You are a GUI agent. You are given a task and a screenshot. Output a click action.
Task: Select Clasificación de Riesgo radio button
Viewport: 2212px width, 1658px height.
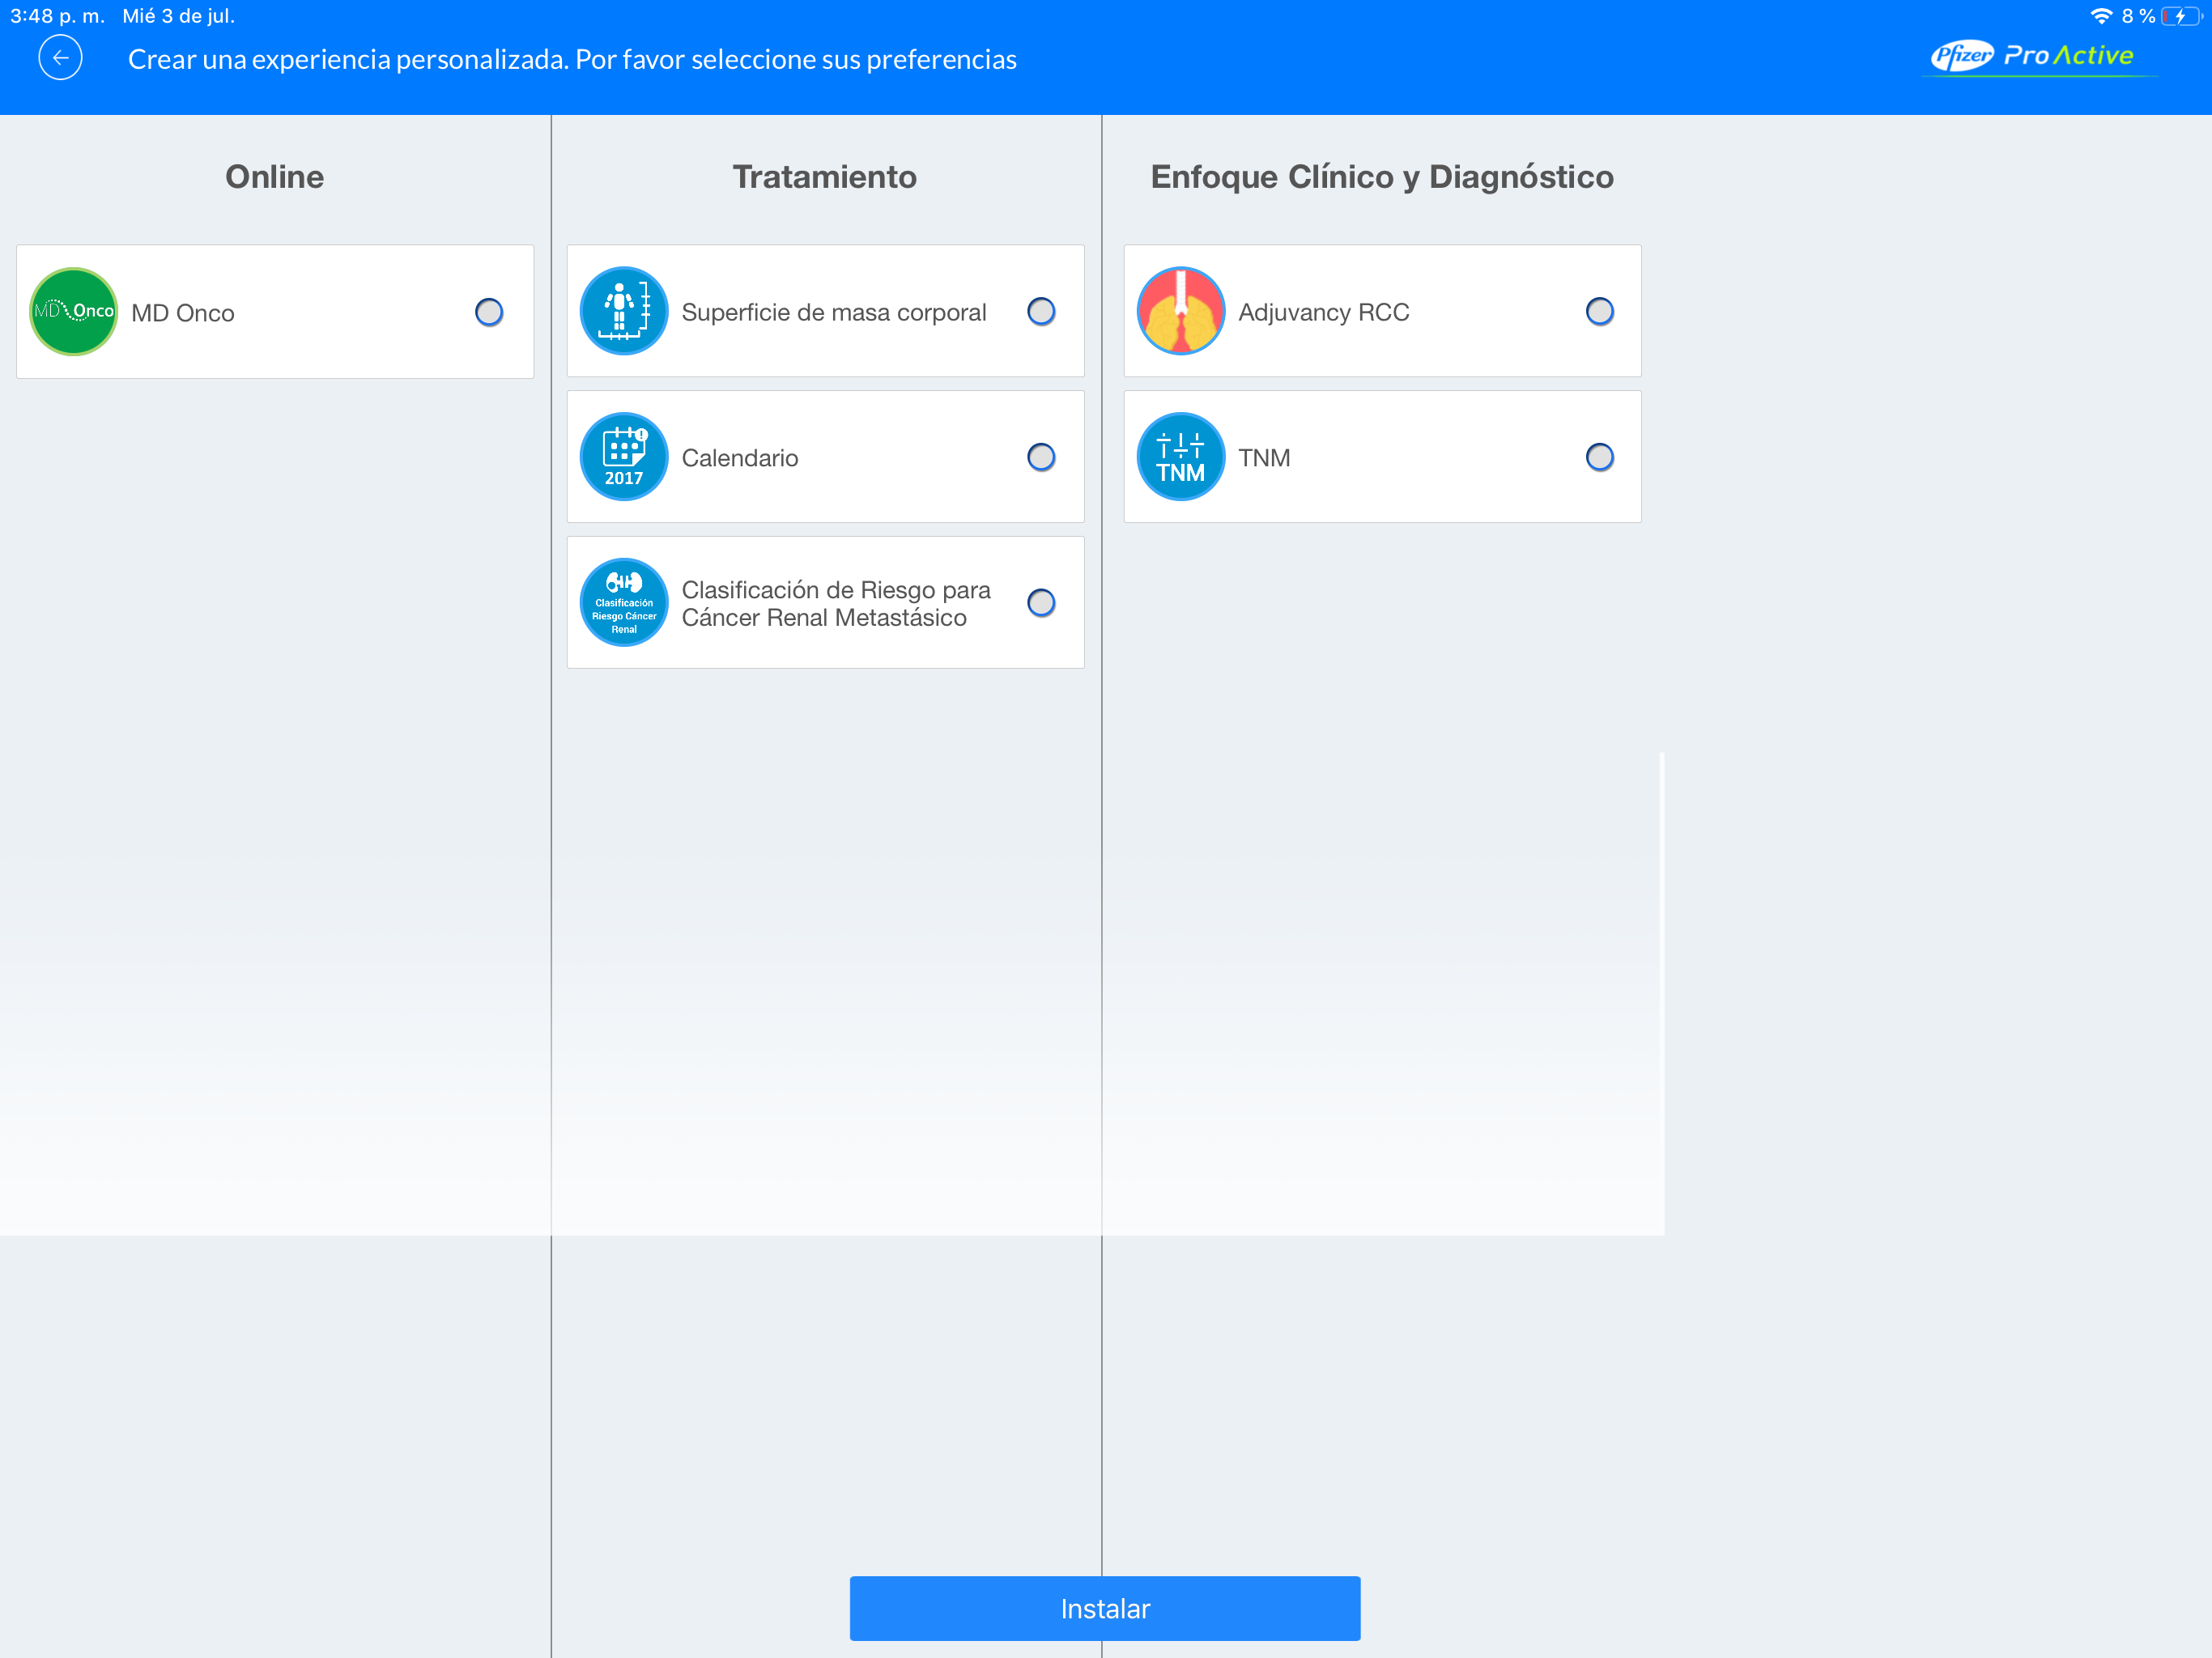click(x=1041, y=603)
